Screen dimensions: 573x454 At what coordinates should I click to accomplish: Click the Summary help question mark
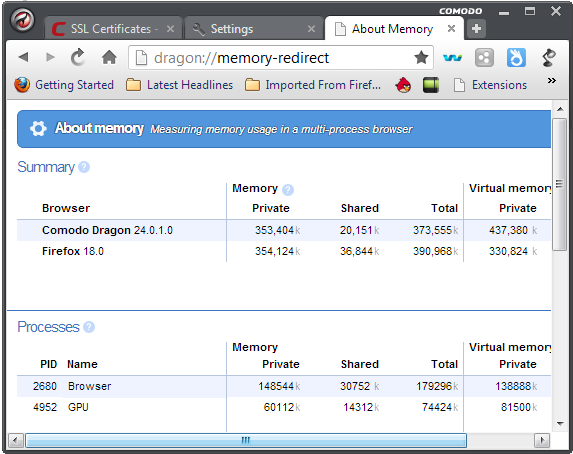pyautogui.click(x=84, y=167)
